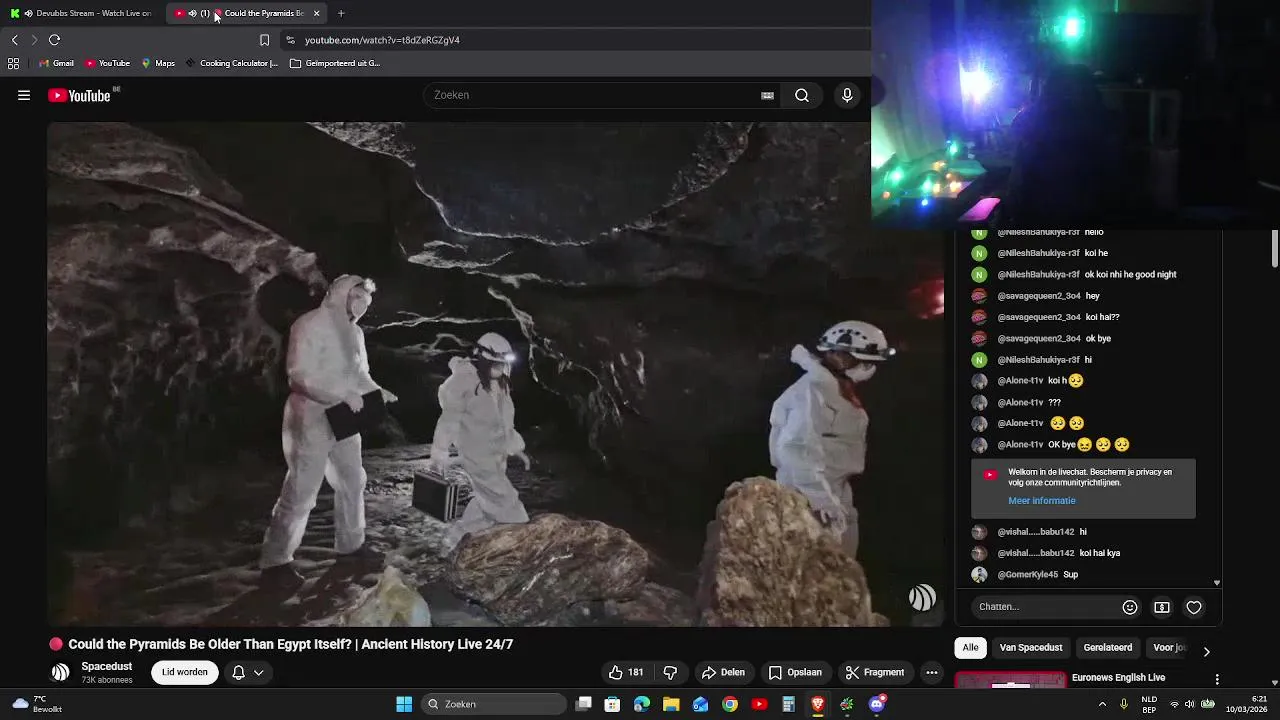Click the YouTube search magnifier button
The width and height of the screenshot is (1280, 720).
point(802,95)
